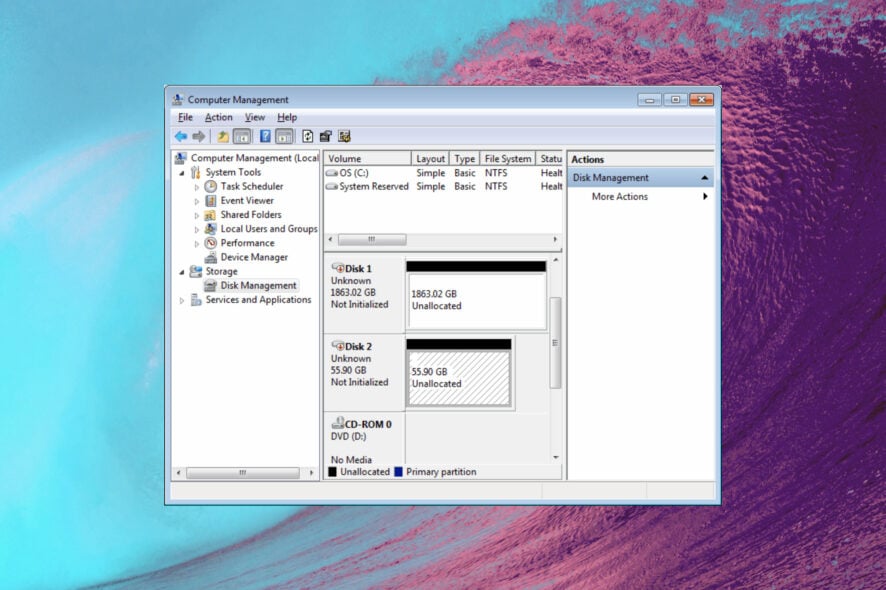
Task: Select the Shared Folders icon
Action: tap(212, 214)
